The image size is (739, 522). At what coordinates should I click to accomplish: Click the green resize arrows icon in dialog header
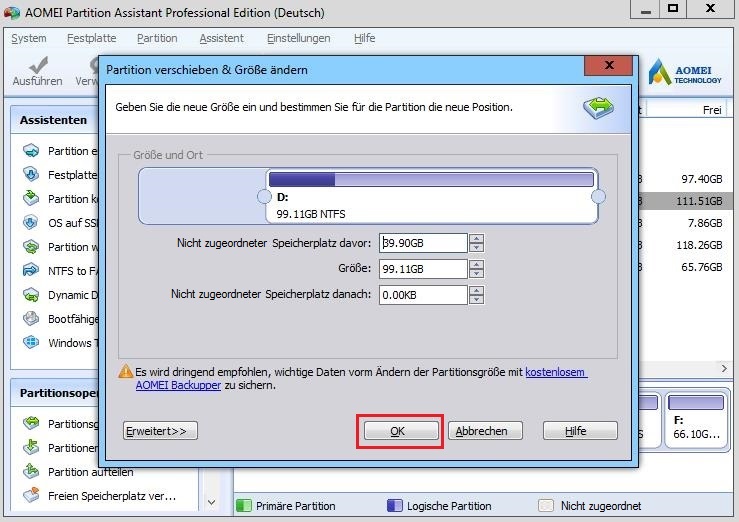point(598,108)
